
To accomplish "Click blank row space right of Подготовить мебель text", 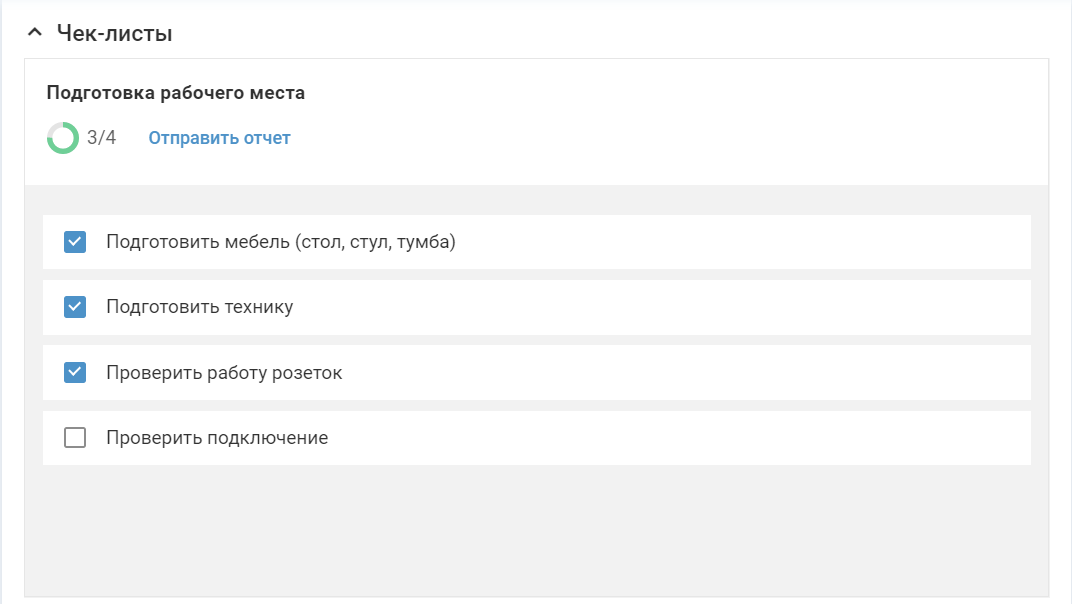I will click(740, 242).
